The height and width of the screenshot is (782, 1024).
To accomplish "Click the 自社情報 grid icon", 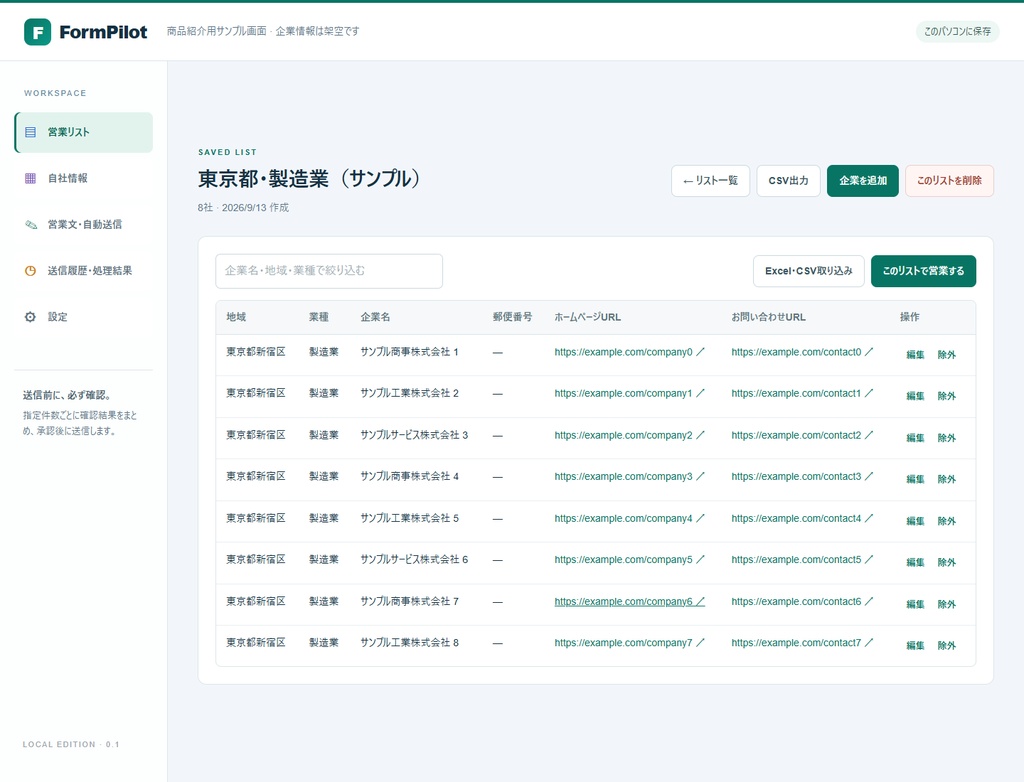I will click(x=31, y=178).
